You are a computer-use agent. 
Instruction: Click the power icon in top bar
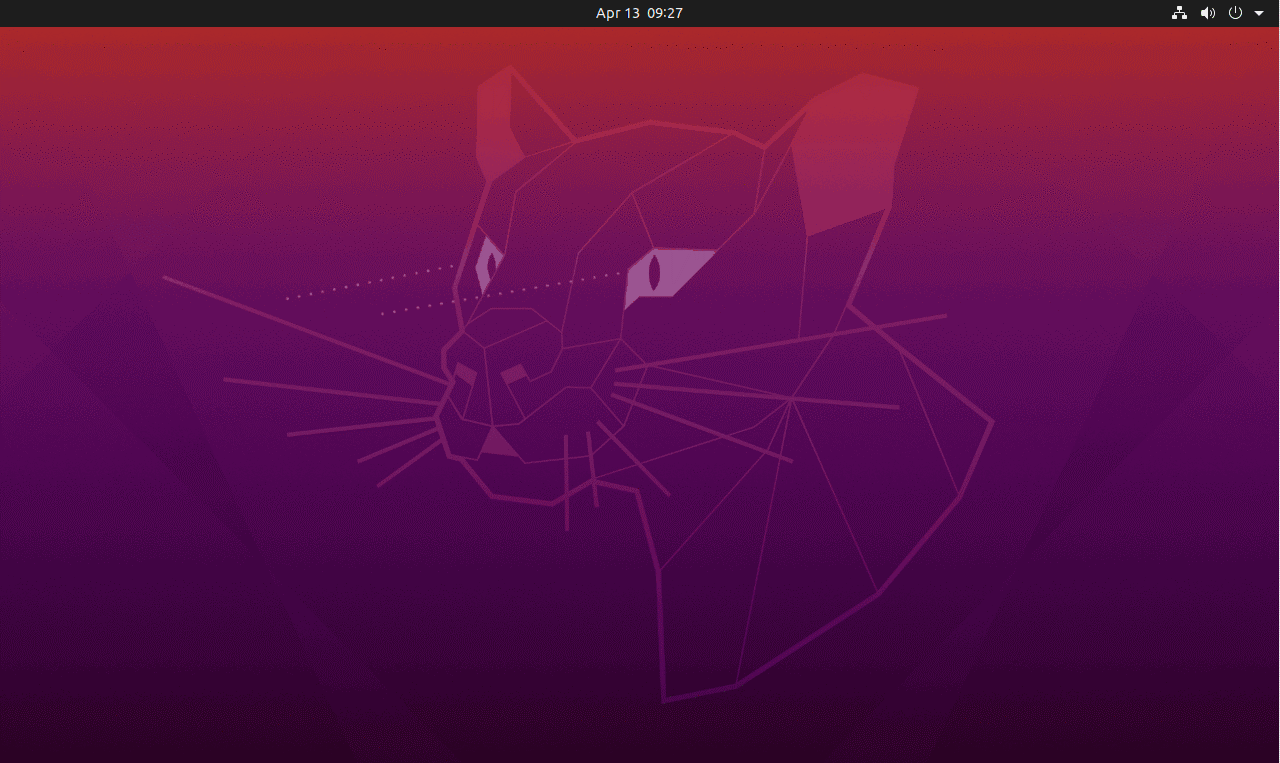coord(1235,13)
